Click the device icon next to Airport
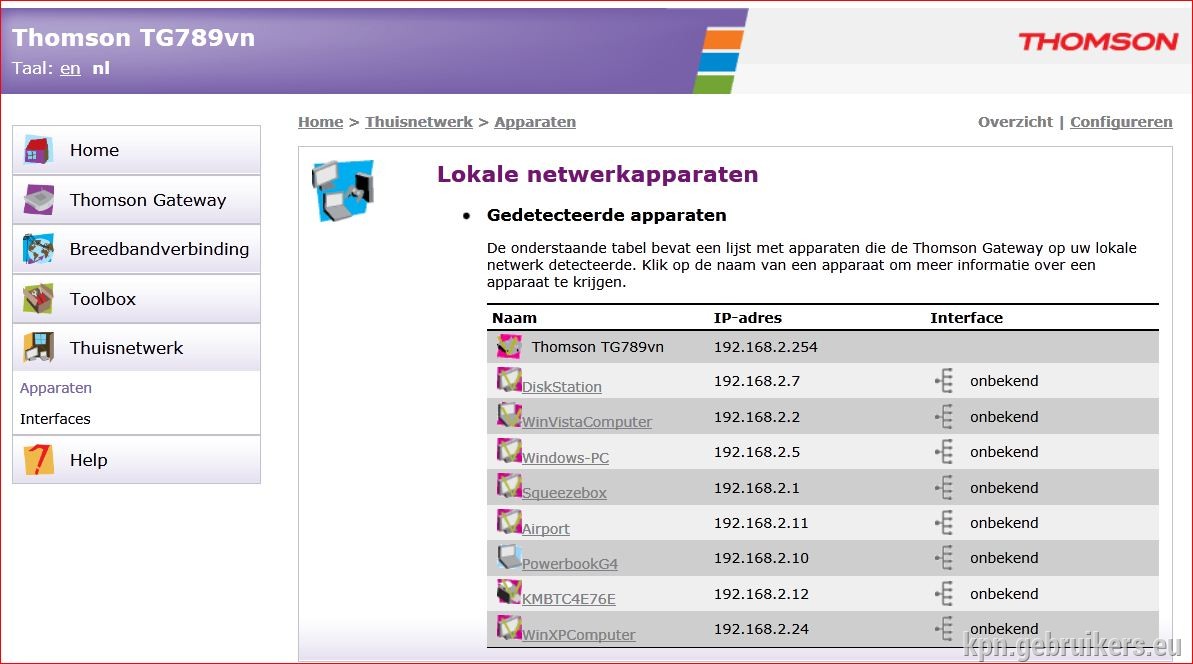 [508, 521]
